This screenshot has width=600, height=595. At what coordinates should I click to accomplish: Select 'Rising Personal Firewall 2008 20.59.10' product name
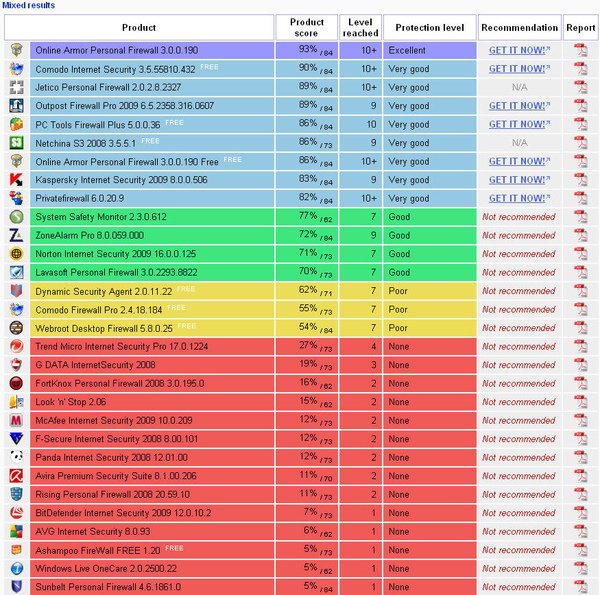112,495
